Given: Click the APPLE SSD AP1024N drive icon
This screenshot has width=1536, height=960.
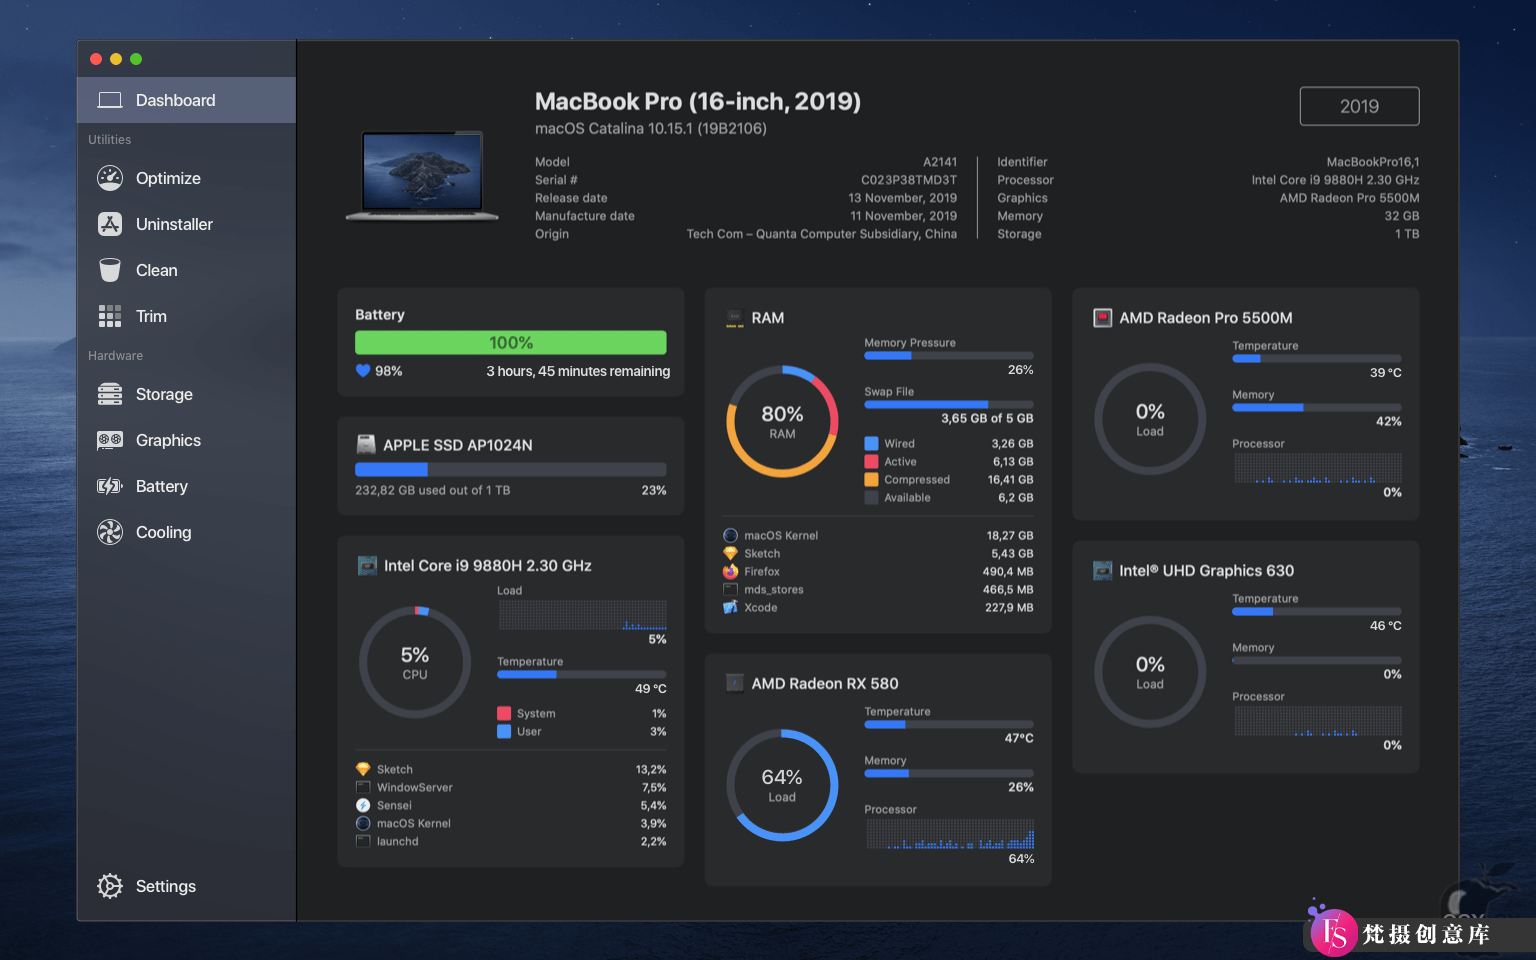Looking at the screenshot, I should (x=366, y=445).
